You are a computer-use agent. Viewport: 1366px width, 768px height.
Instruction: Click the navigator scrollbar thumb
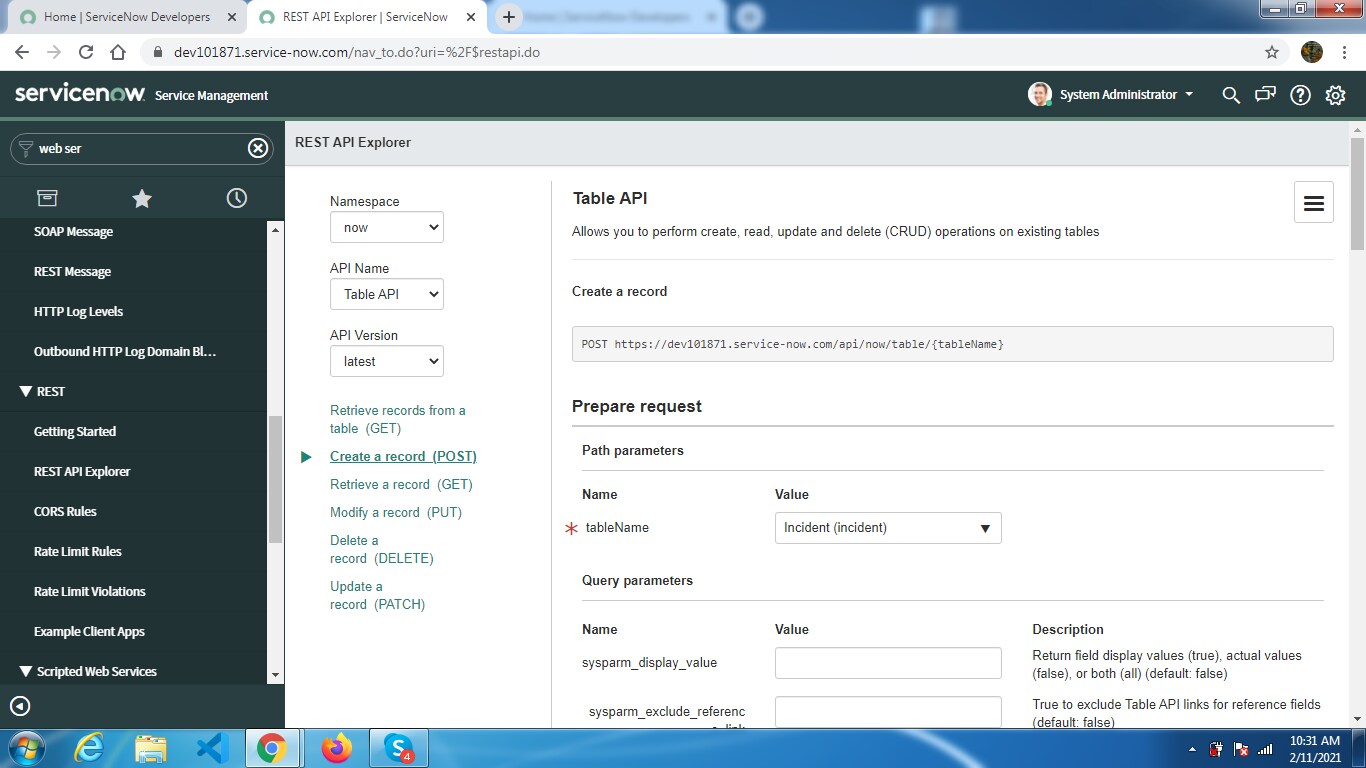274,480
